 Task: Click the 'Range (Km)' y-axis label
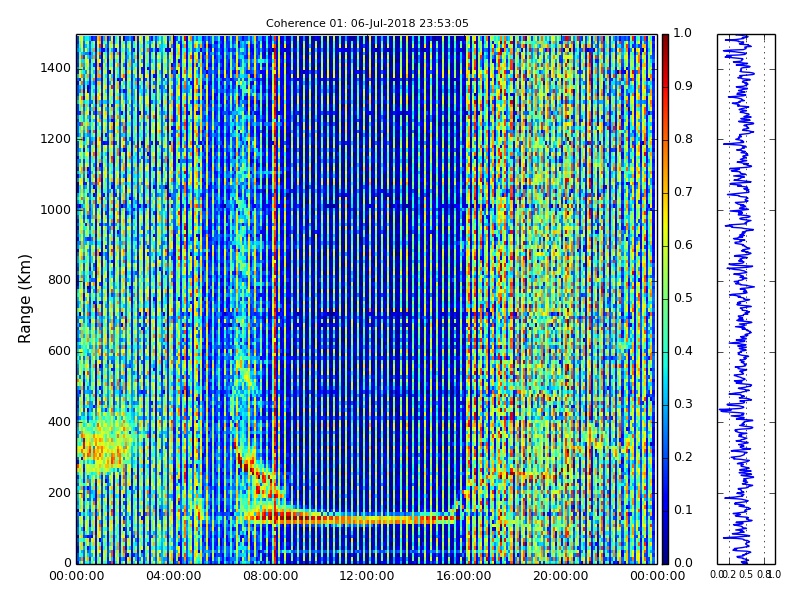(x=24, y=299)
